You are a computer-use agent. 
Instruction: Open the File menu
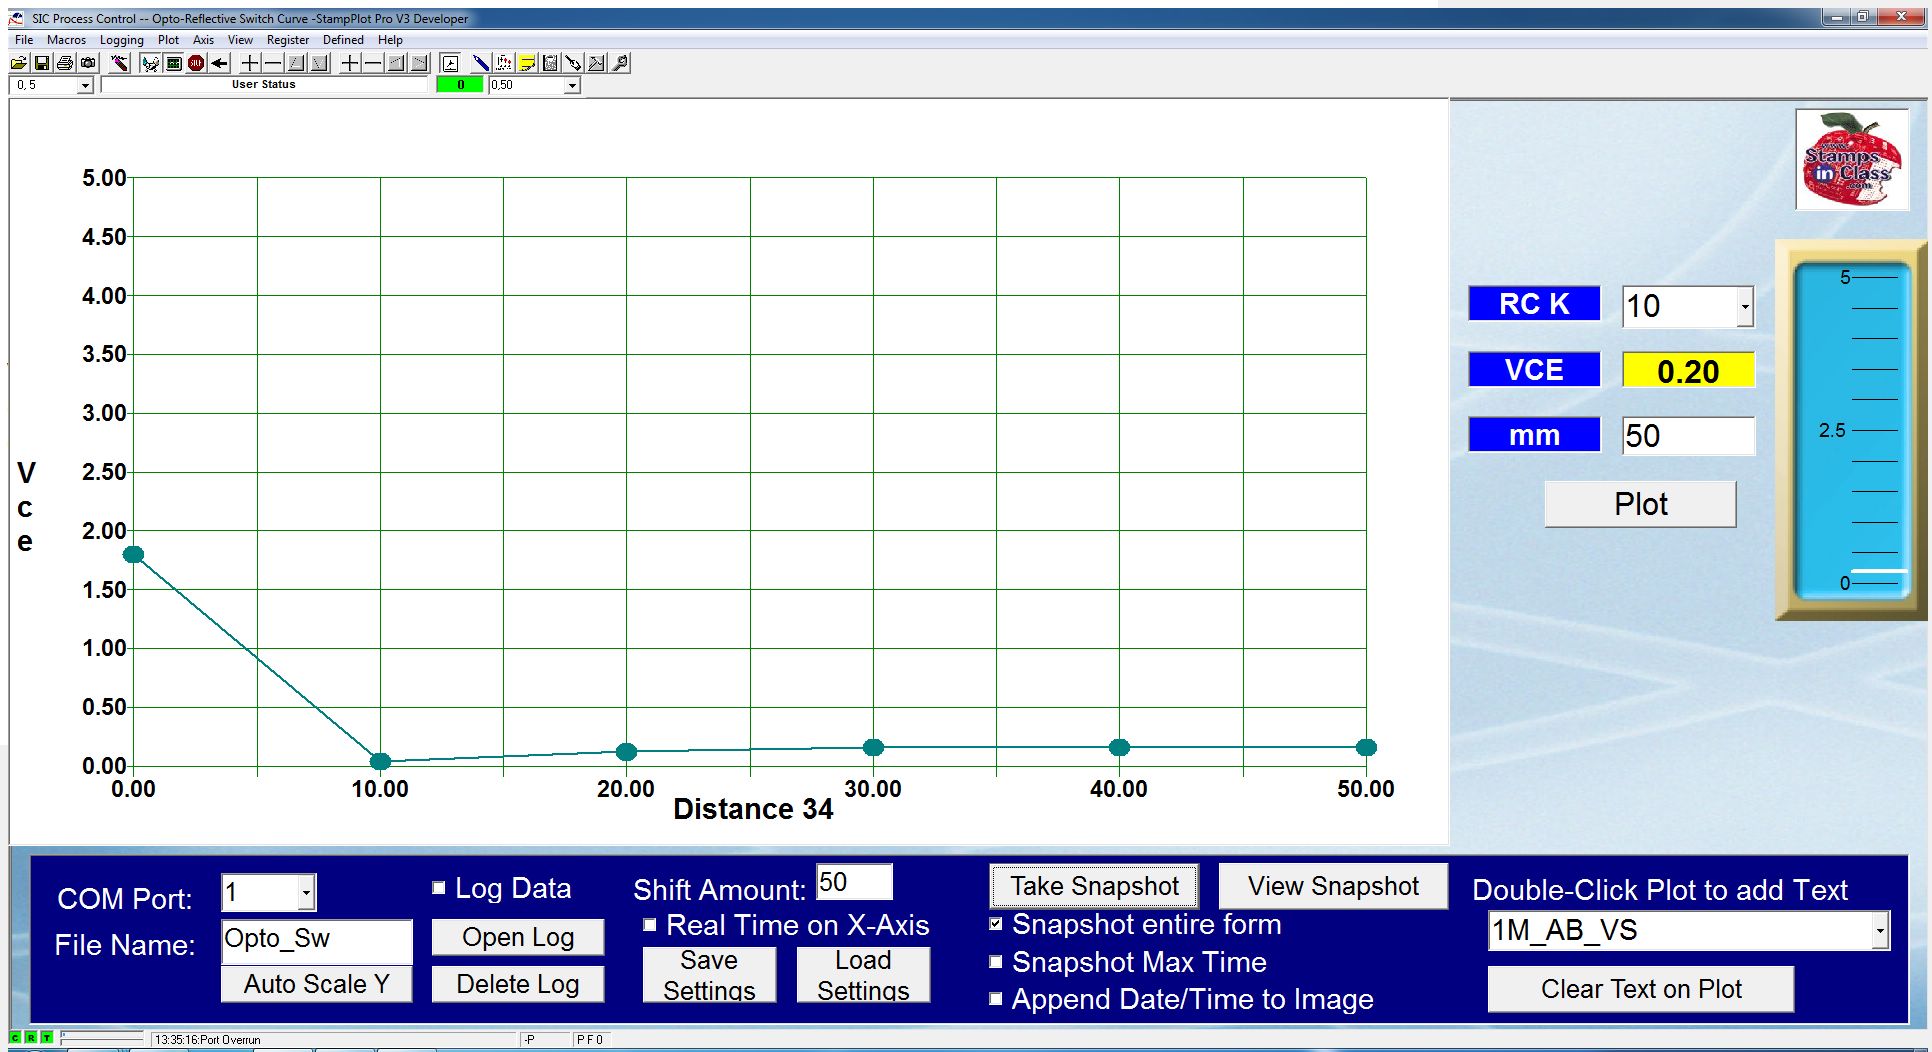point(24,40)
